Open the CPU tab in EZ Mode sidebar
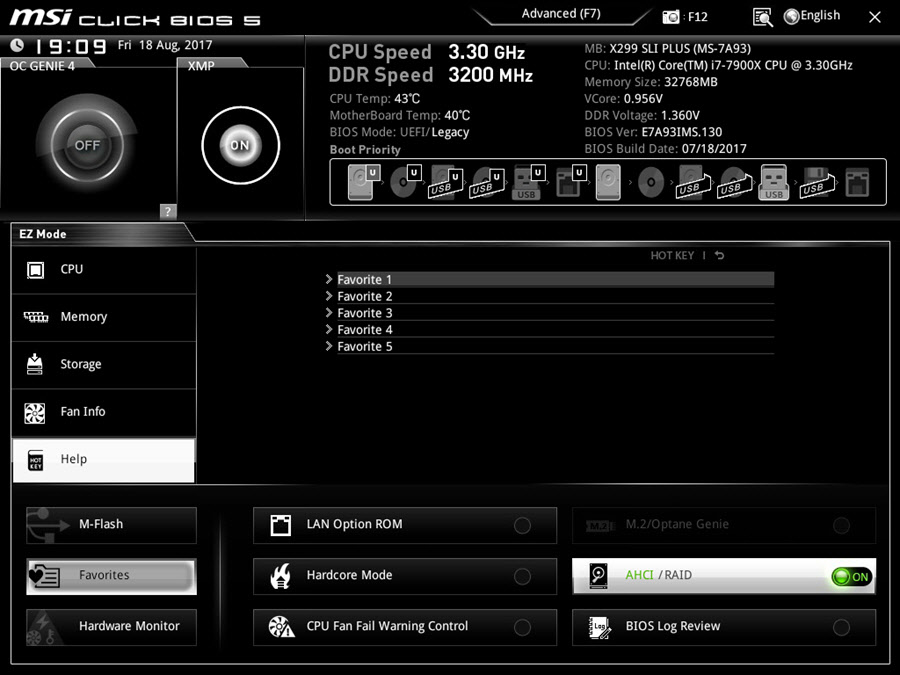Viewport: 900px width, 675px height. pyautogui.click(x=104, y=269)
